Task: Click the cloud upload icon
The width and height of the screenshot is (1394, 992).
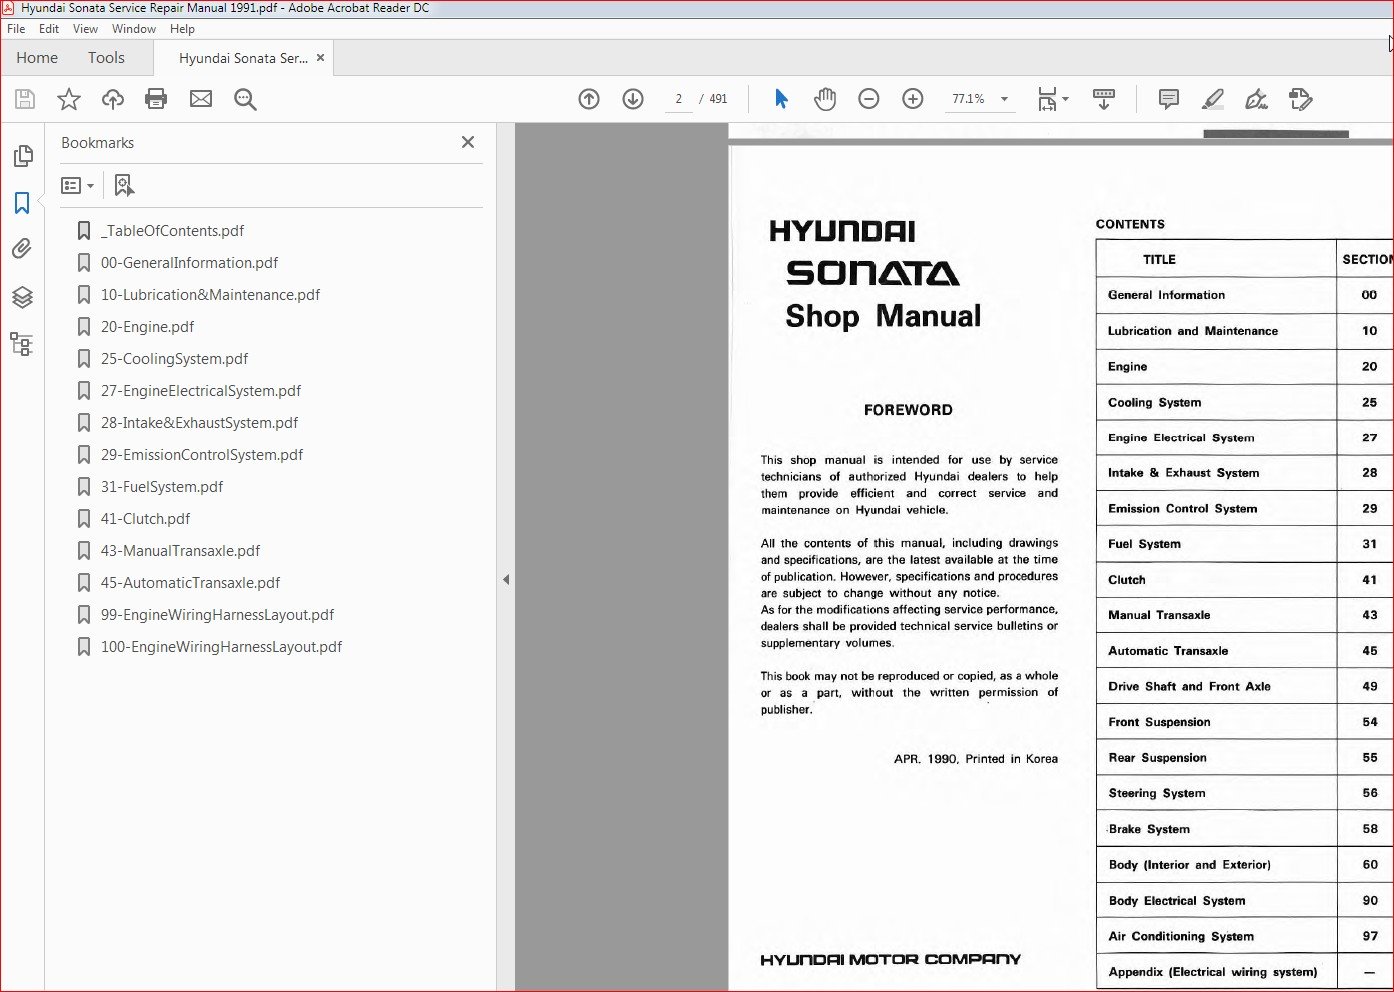Action: [x=113, y=99]
